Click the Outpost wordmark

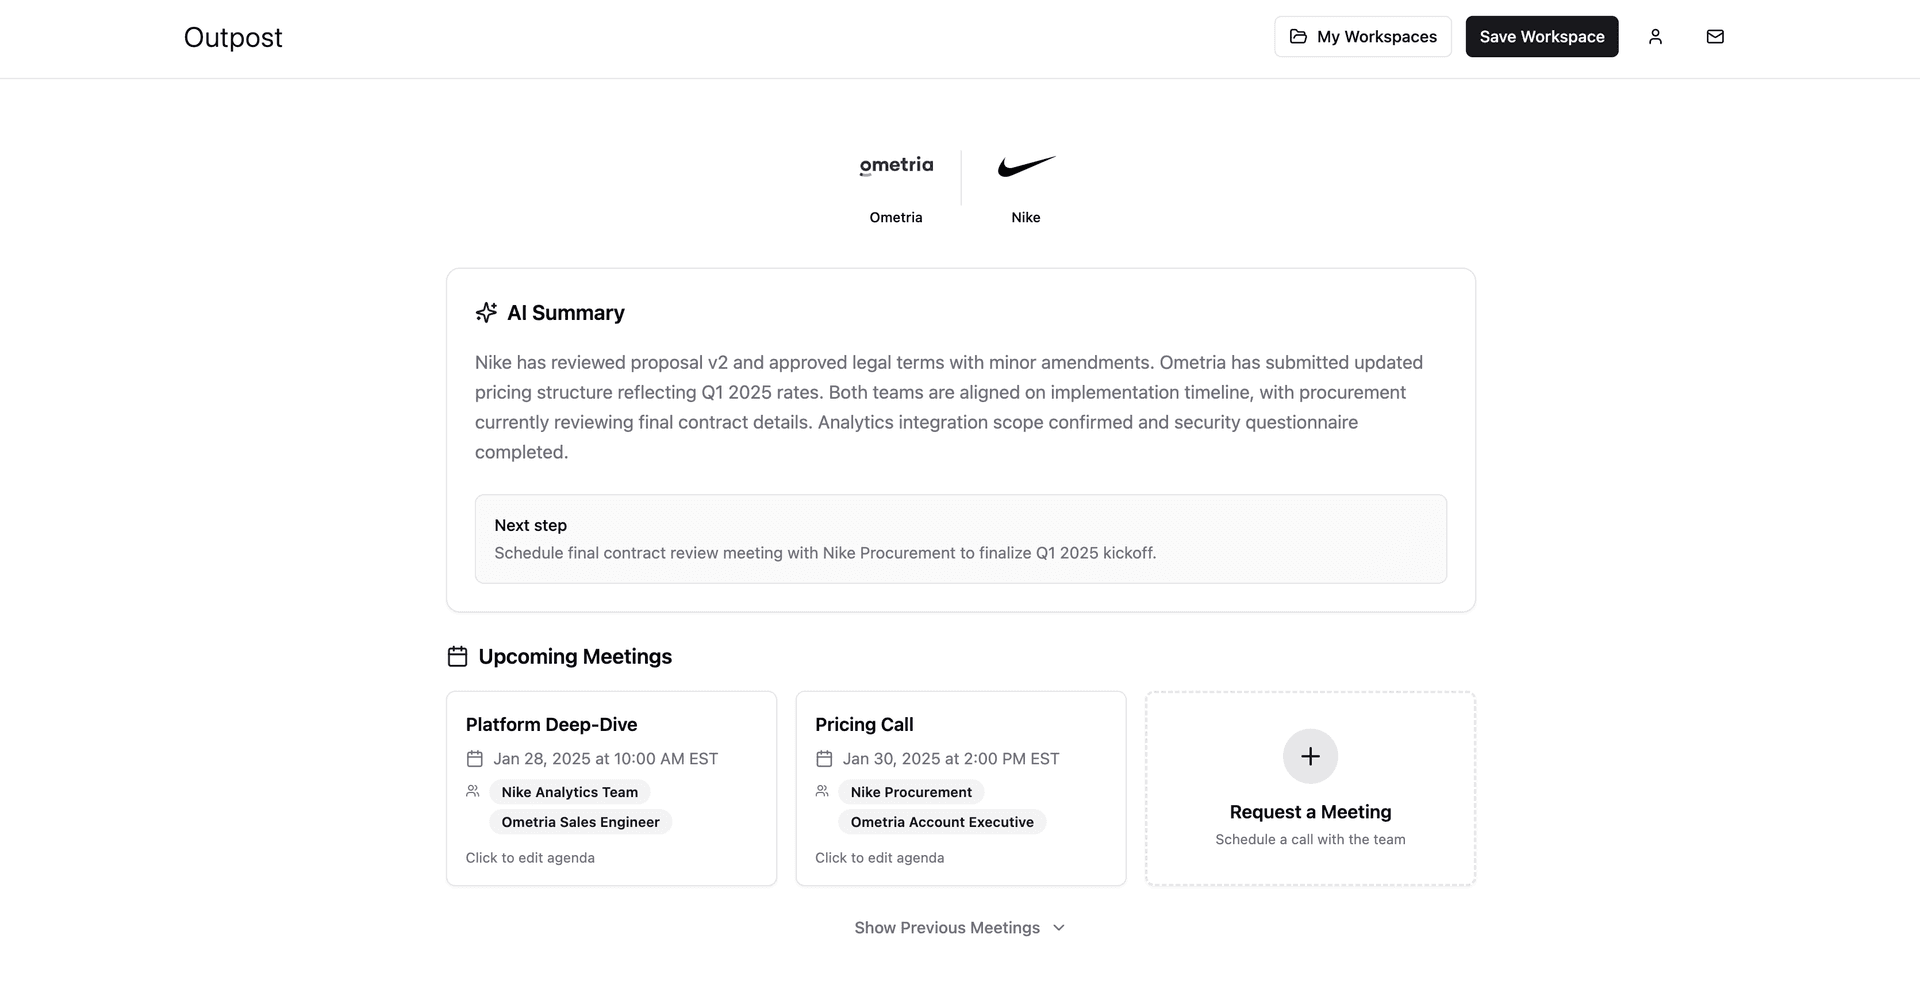tap(232, 38)
